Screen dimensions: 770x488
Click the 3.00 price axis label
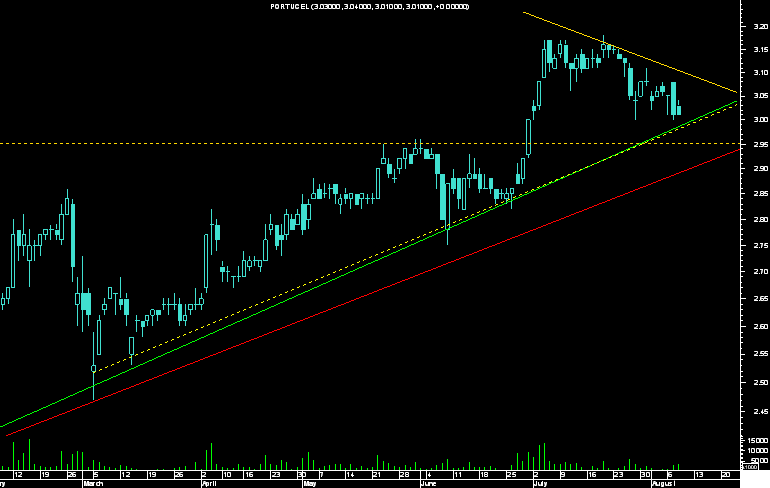761,120
